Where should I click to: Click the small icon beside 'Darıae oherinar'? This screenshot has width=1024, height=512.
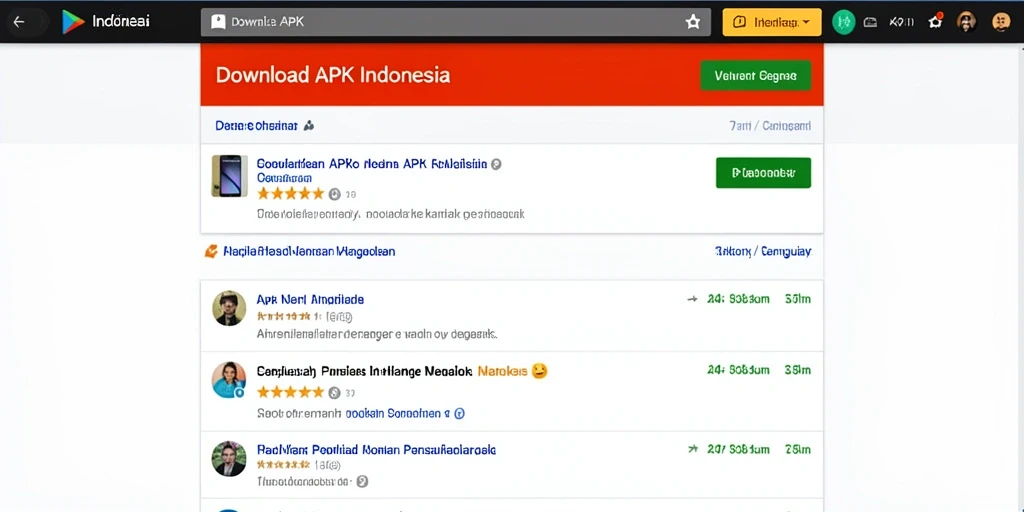(309, 125)
